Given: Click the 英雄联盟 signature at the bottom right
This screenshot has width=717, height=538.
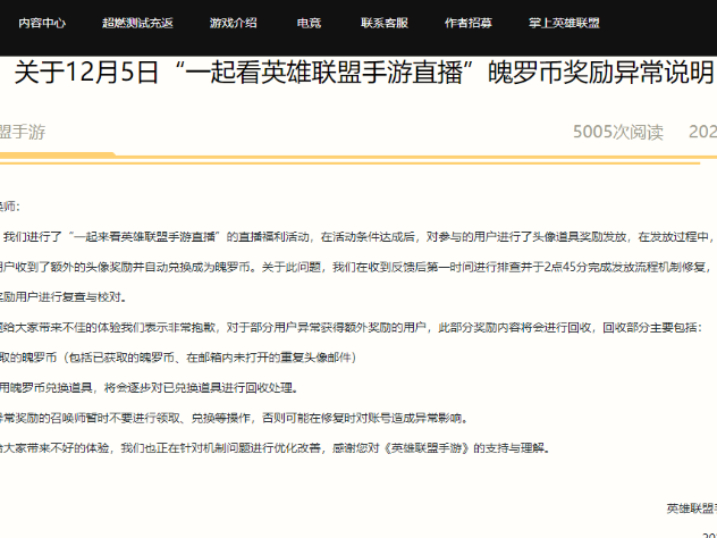Looking at the screenshot, I should click(x=691, y=508).
